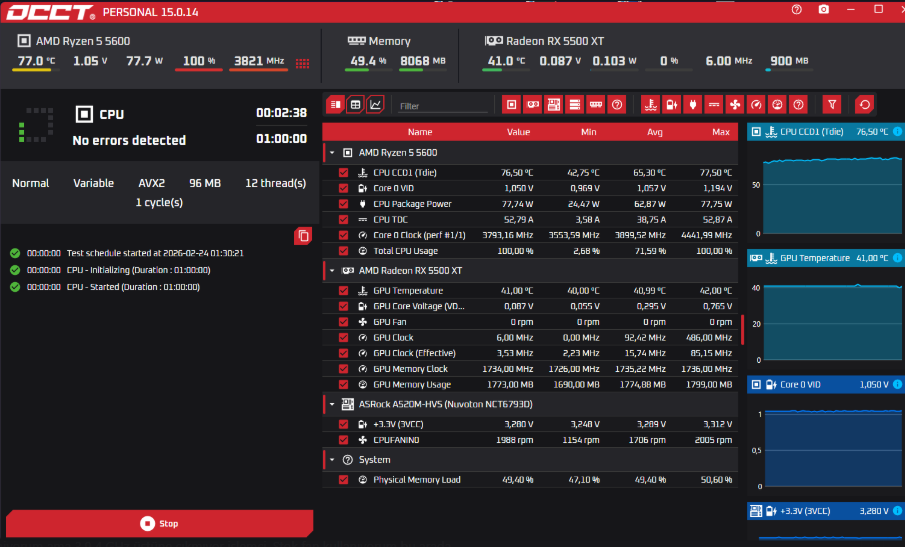The height and width of the screenshot is (547, 905).
Task: Uncheck the CPU TDC sensor row
Action: coord(343,219)
